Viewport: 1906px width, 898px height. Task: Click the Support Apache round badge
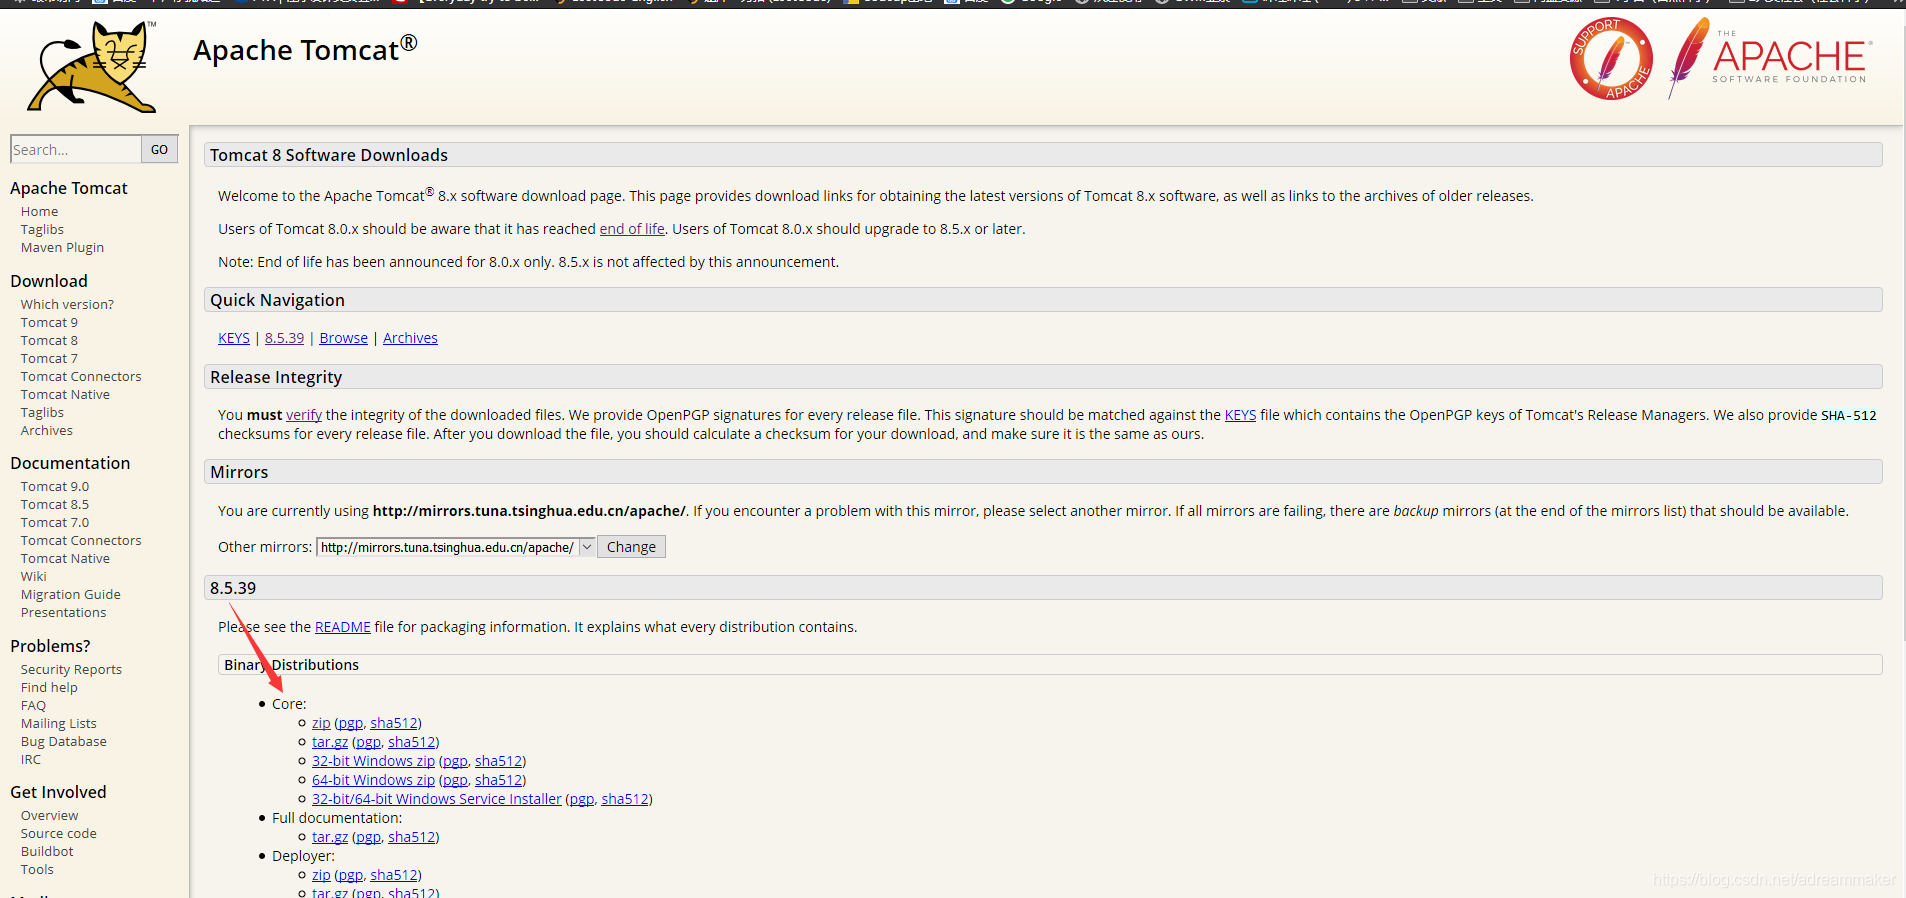(x=1611, y=59)
